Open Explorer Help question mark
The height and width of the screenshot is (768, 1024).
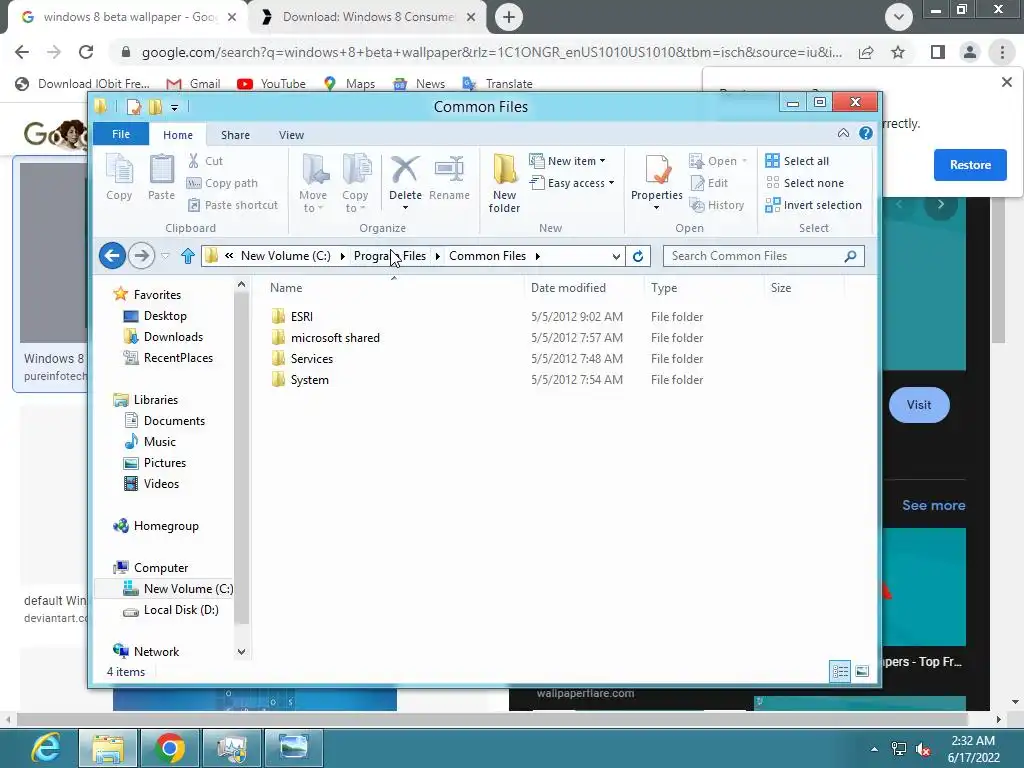pyautogui.click(x=866, y=133)
